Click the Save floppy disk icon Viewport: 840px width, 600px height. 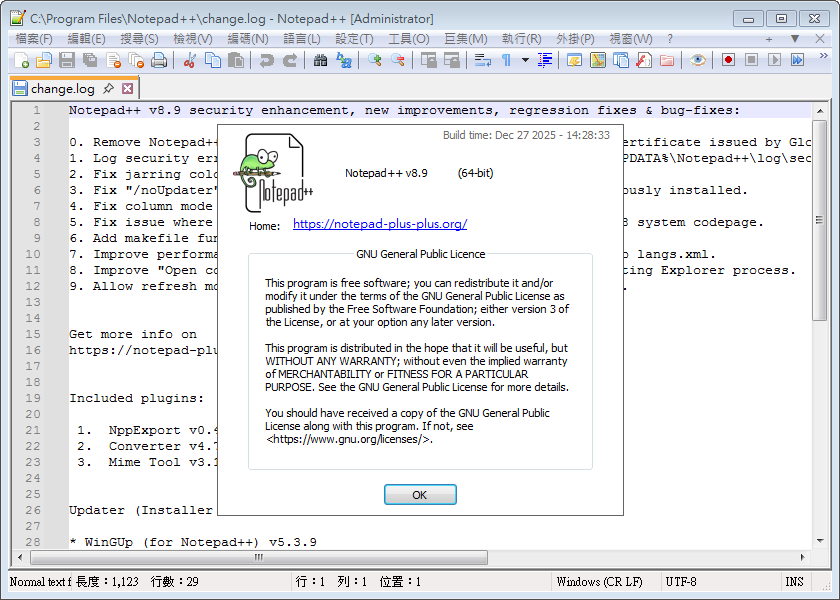point(67,60)
